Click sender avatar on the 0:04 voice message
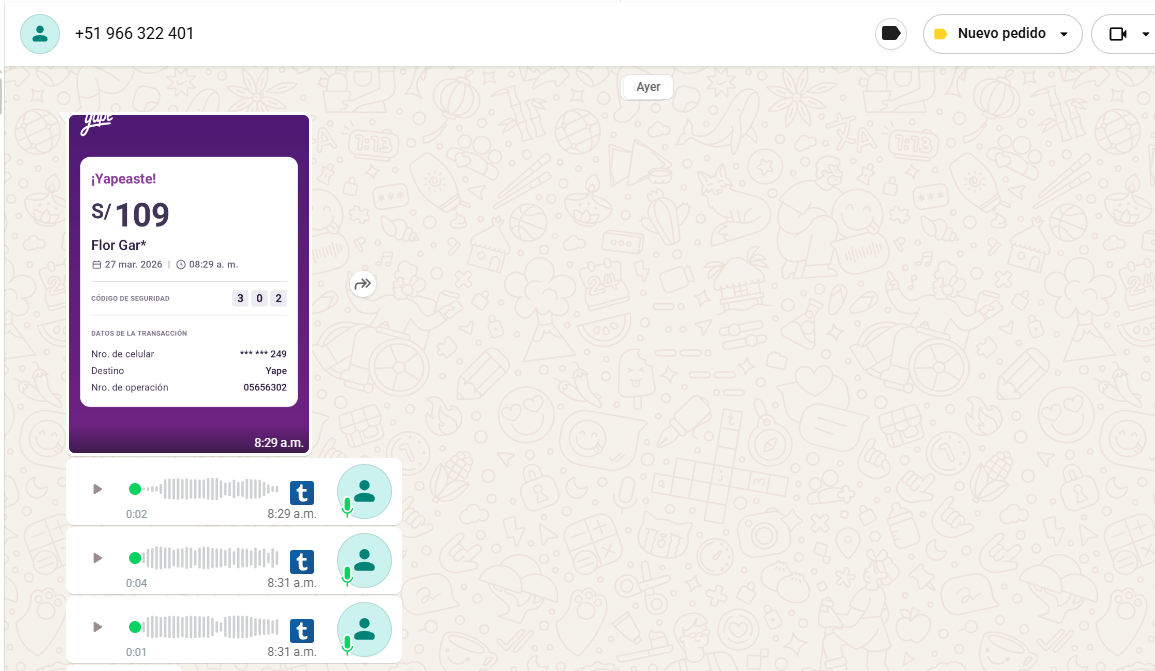 click(364, 560)
